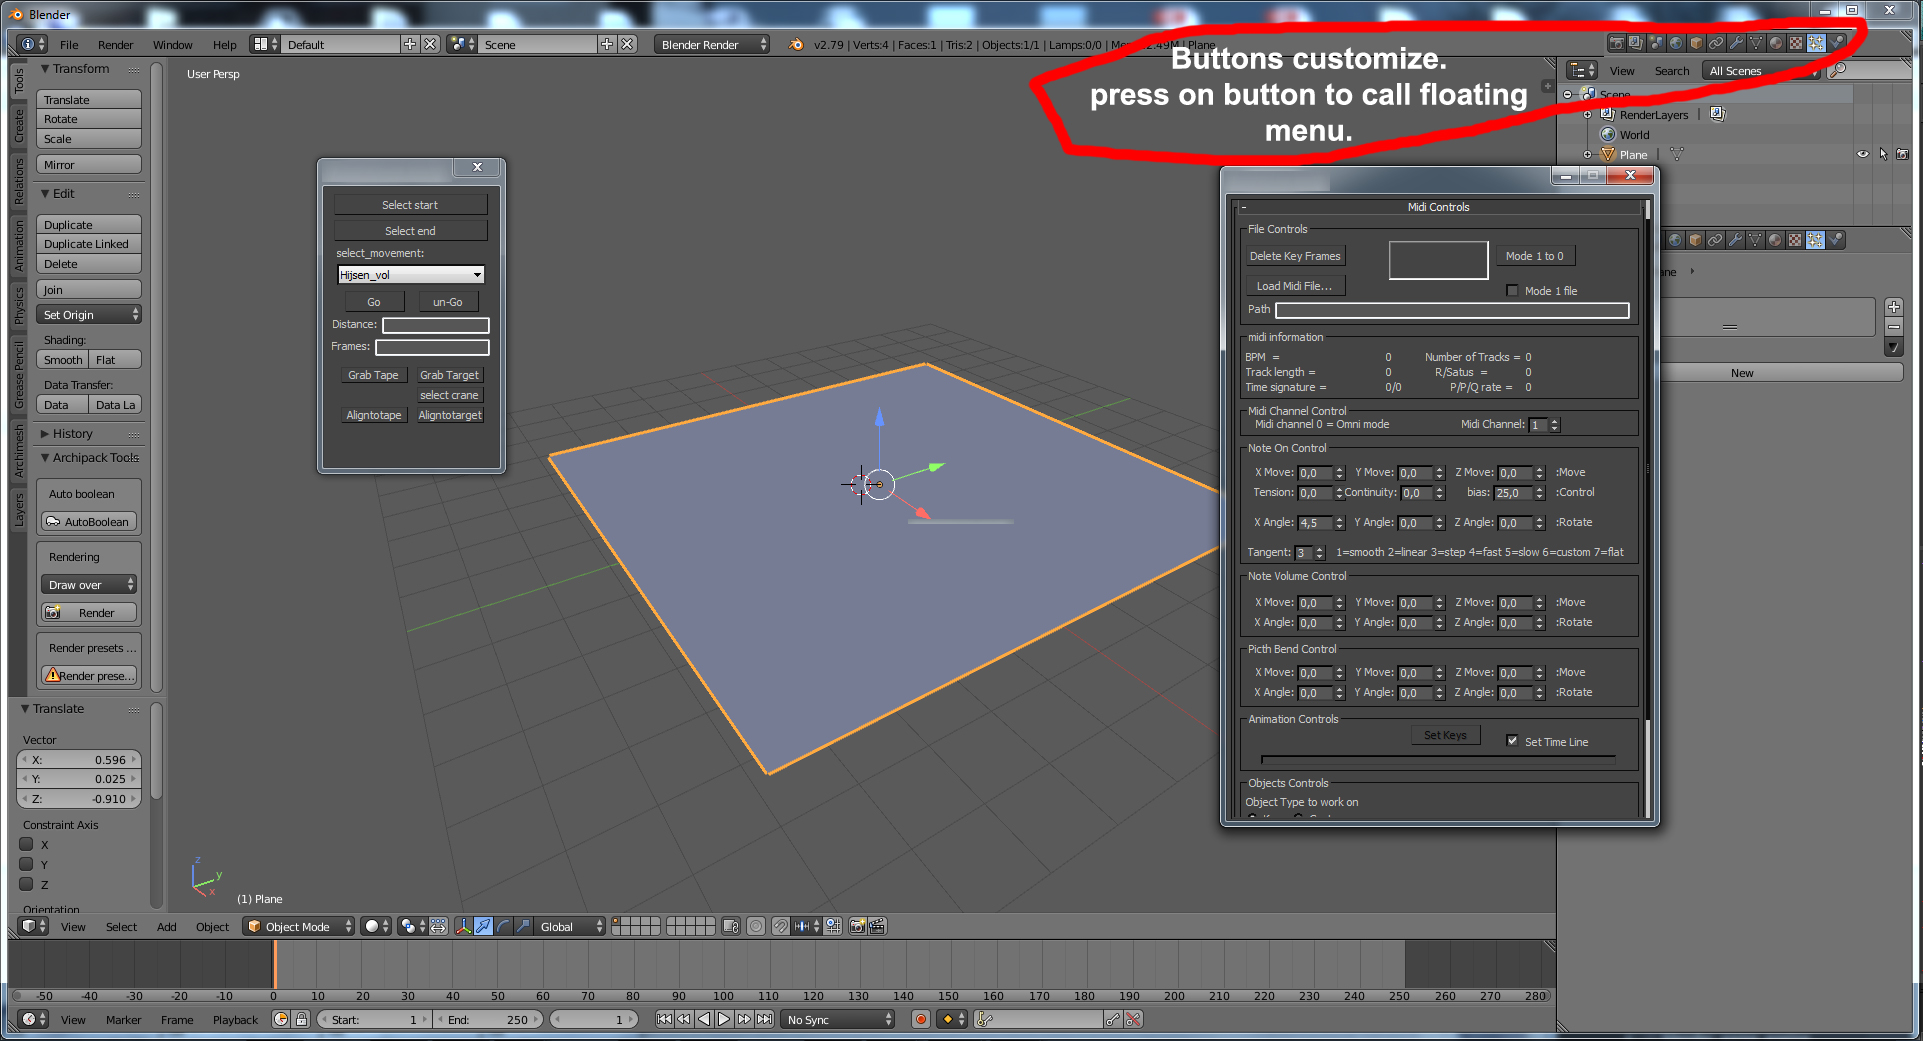
Task: Enable the Mode 1 file checkbox
Action: pyautogui.click(x=1512, y=291)
